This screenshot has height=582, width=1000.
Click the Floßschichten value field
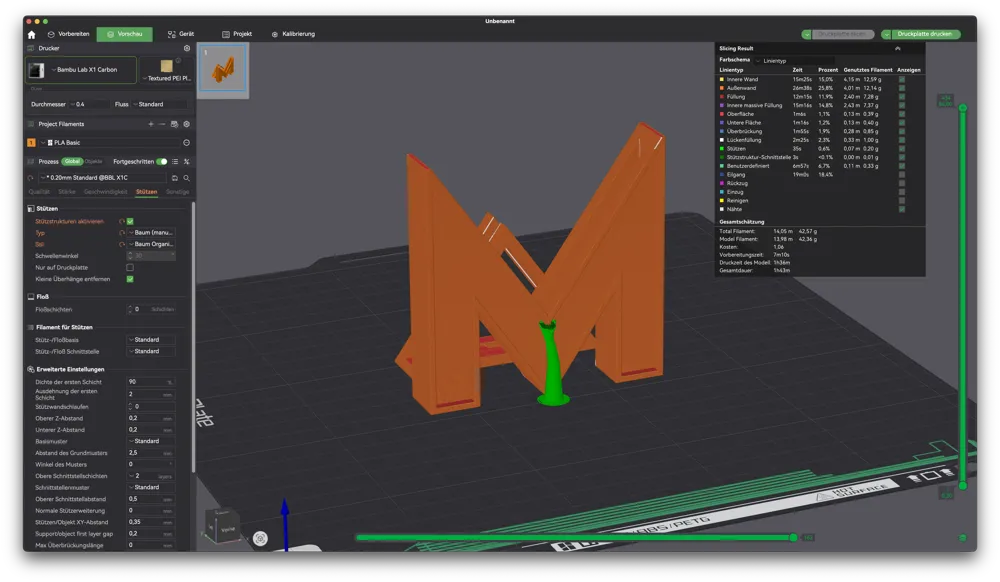[x=152, y=309]
